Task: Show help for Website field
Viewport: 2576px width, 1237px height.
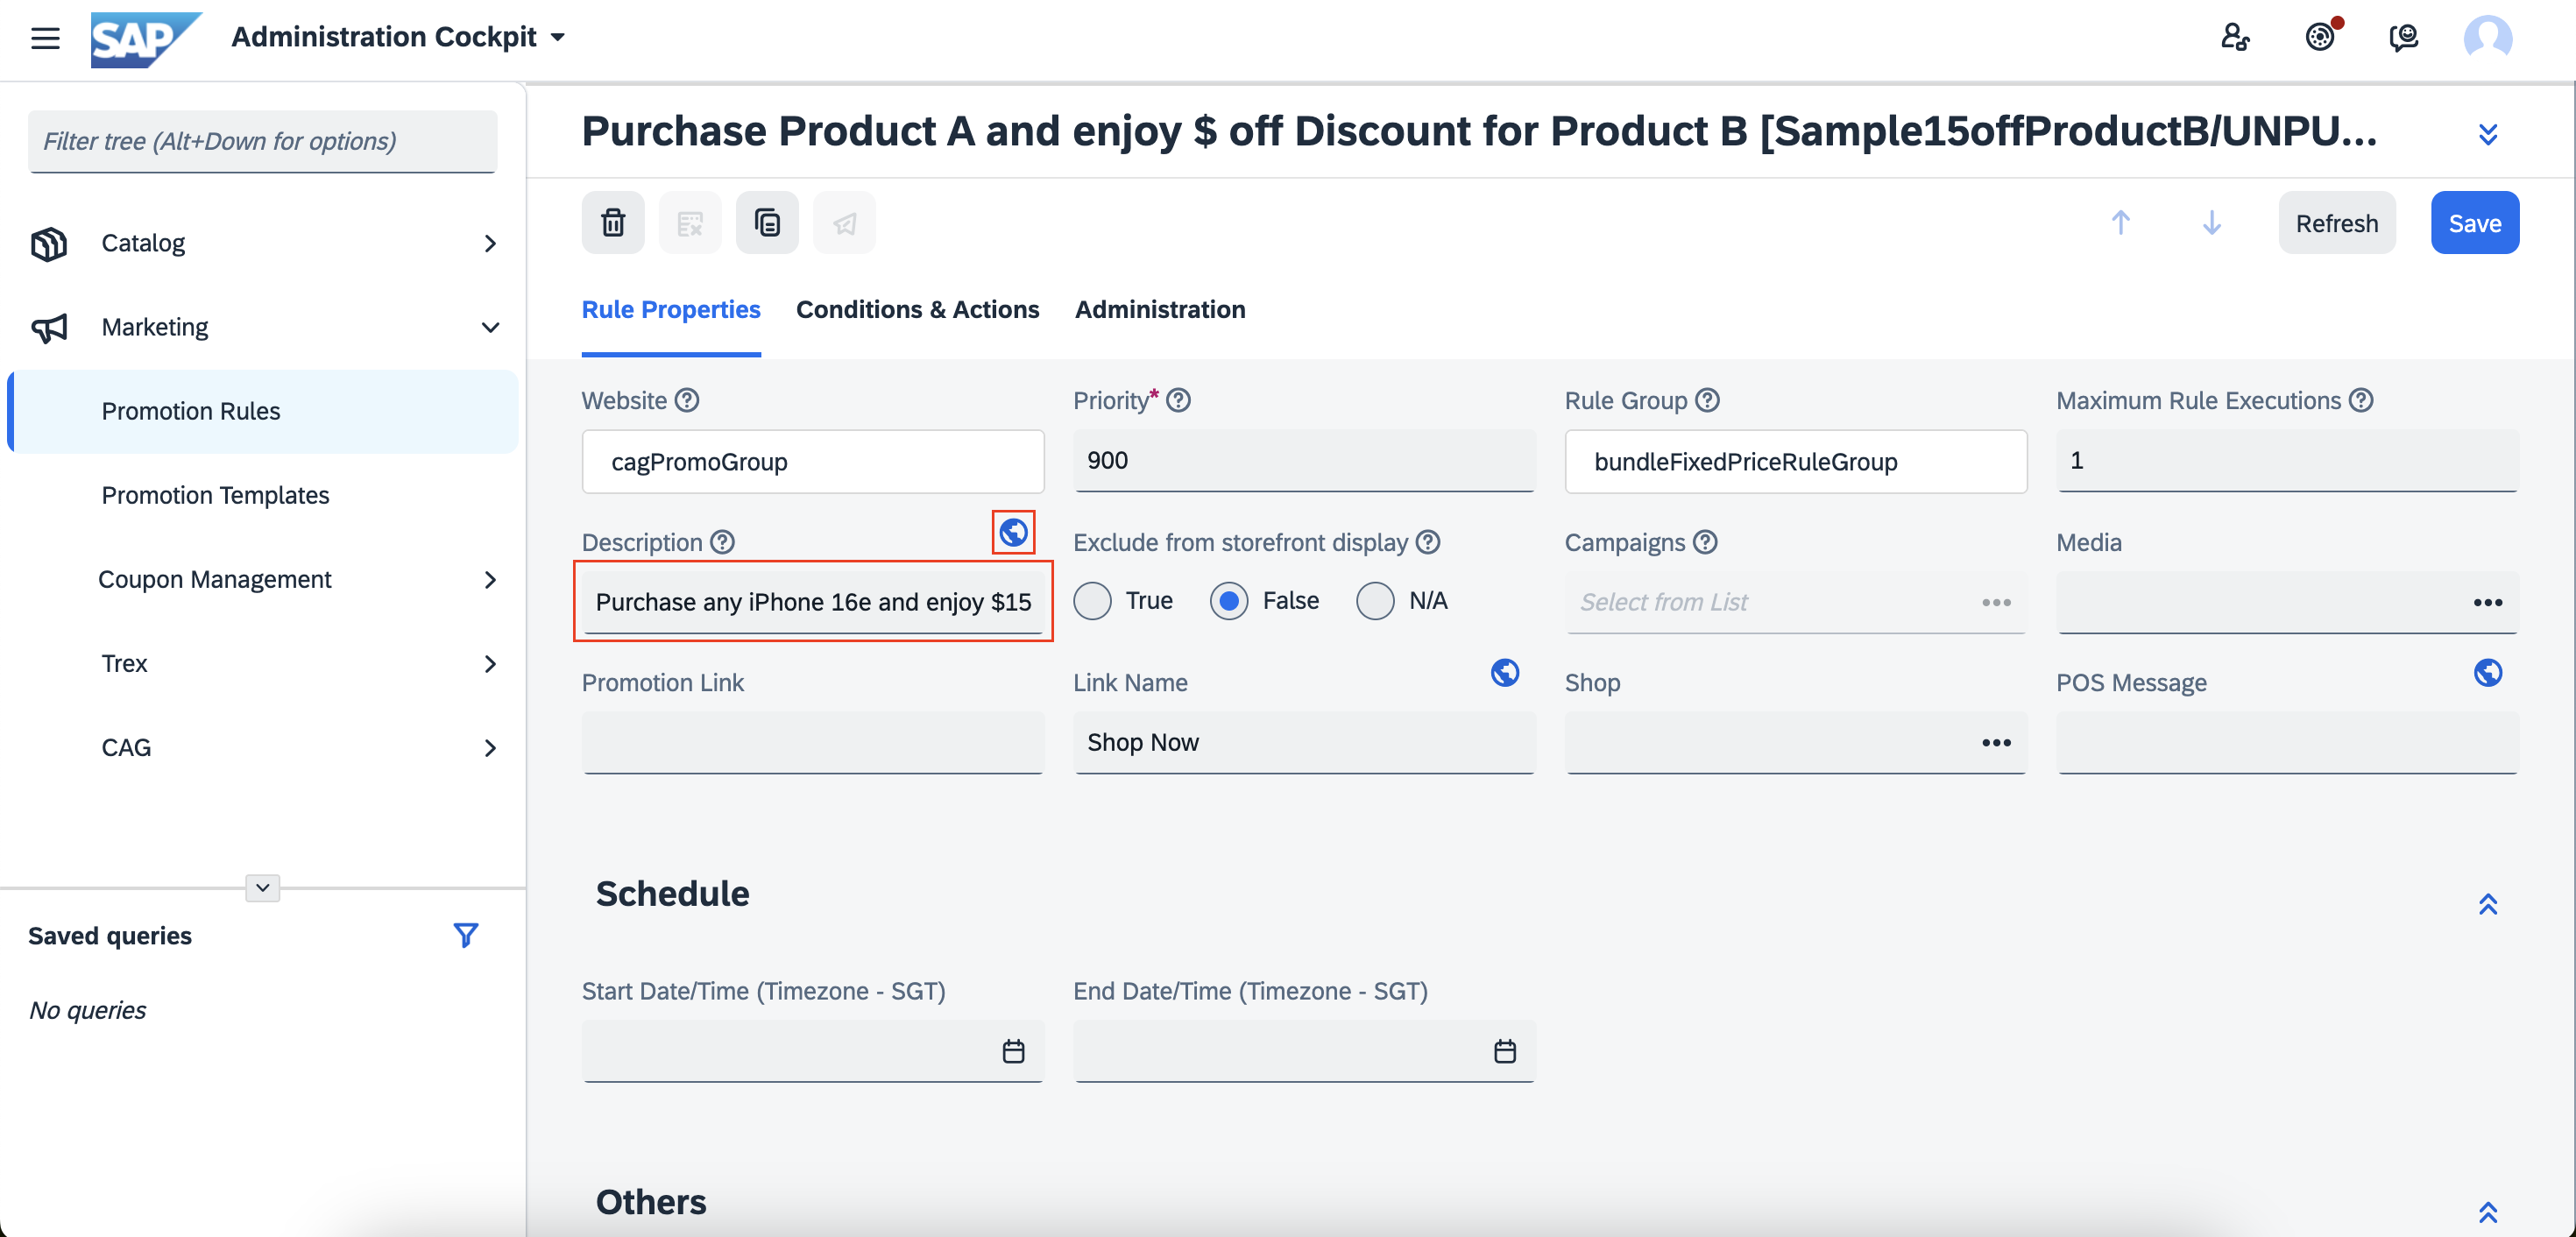Action: (687, 400)
